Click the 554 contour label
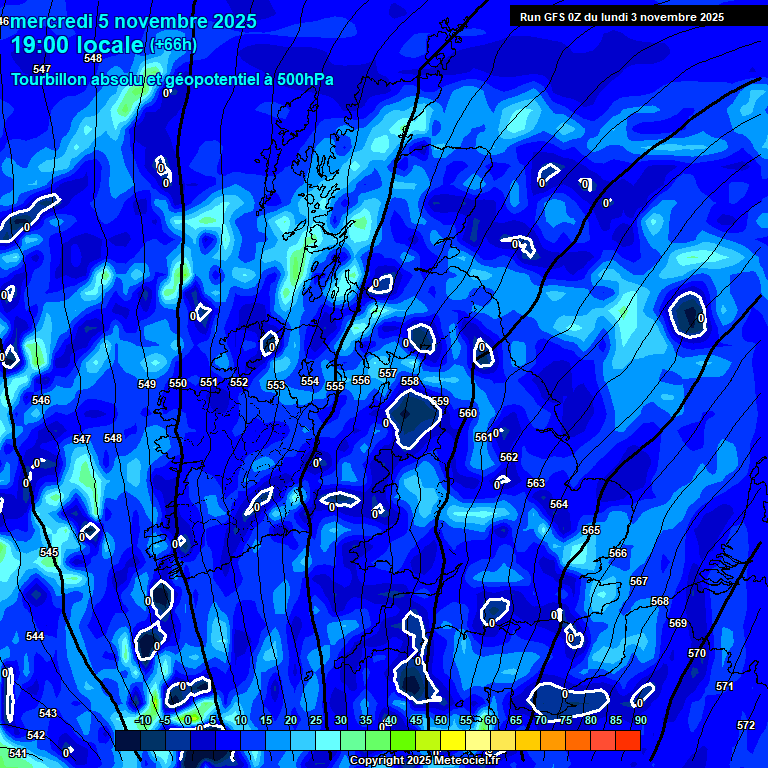The image size is (768, 768). (310, 381)
